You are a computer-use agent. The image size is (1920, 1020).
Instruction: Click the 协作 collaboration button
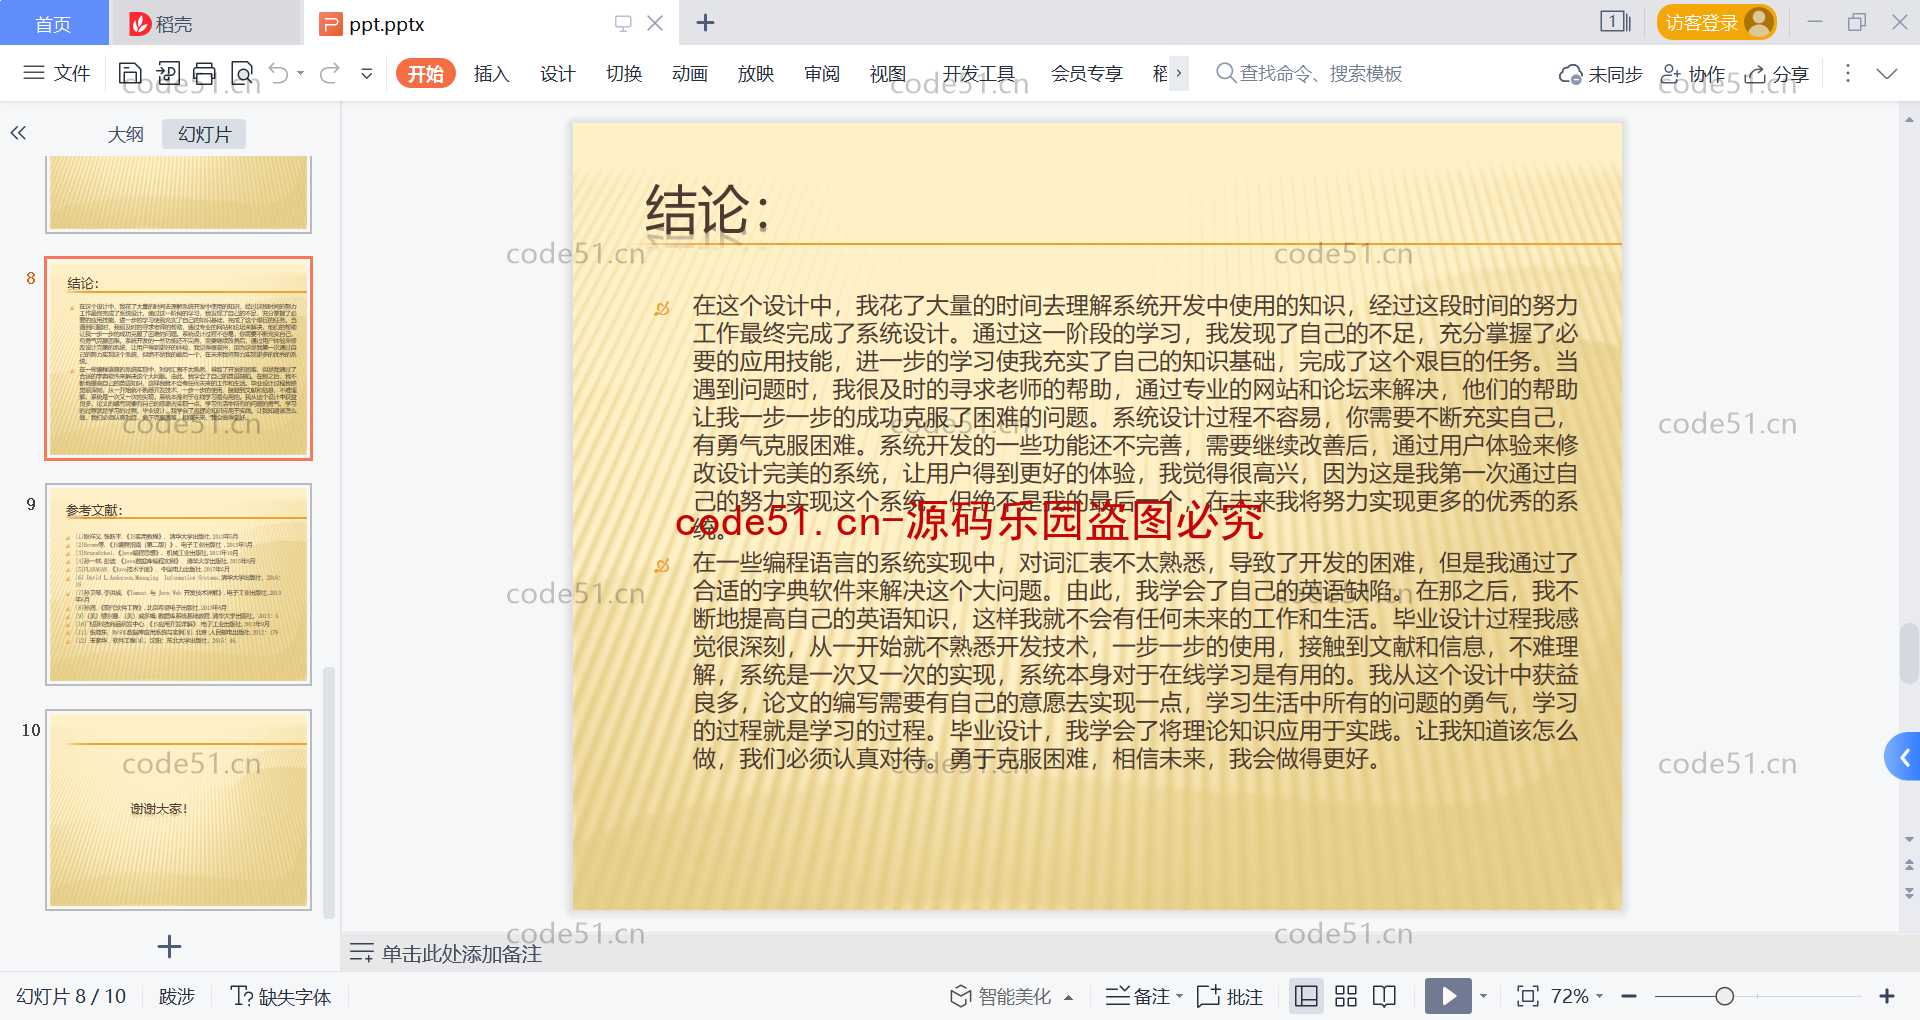pyautogui.click(x=1693, y=74)
